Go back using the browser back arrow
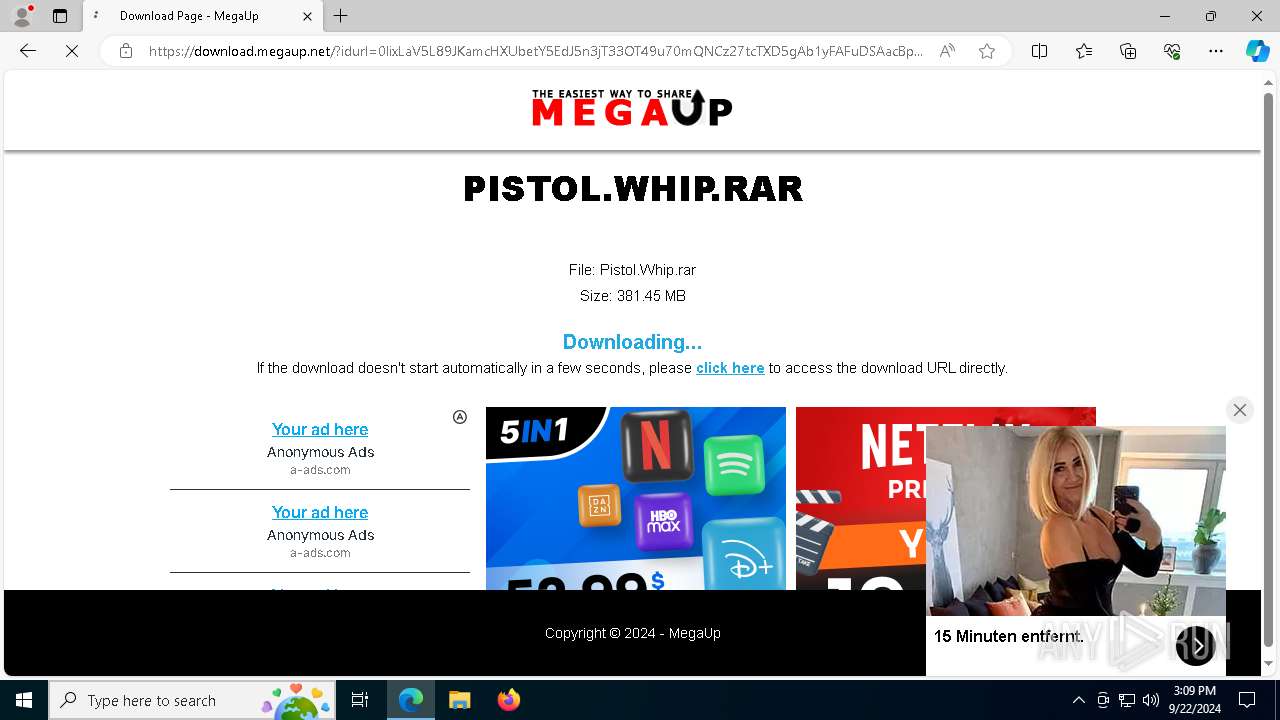1280x720 pixels. (28, 51)
